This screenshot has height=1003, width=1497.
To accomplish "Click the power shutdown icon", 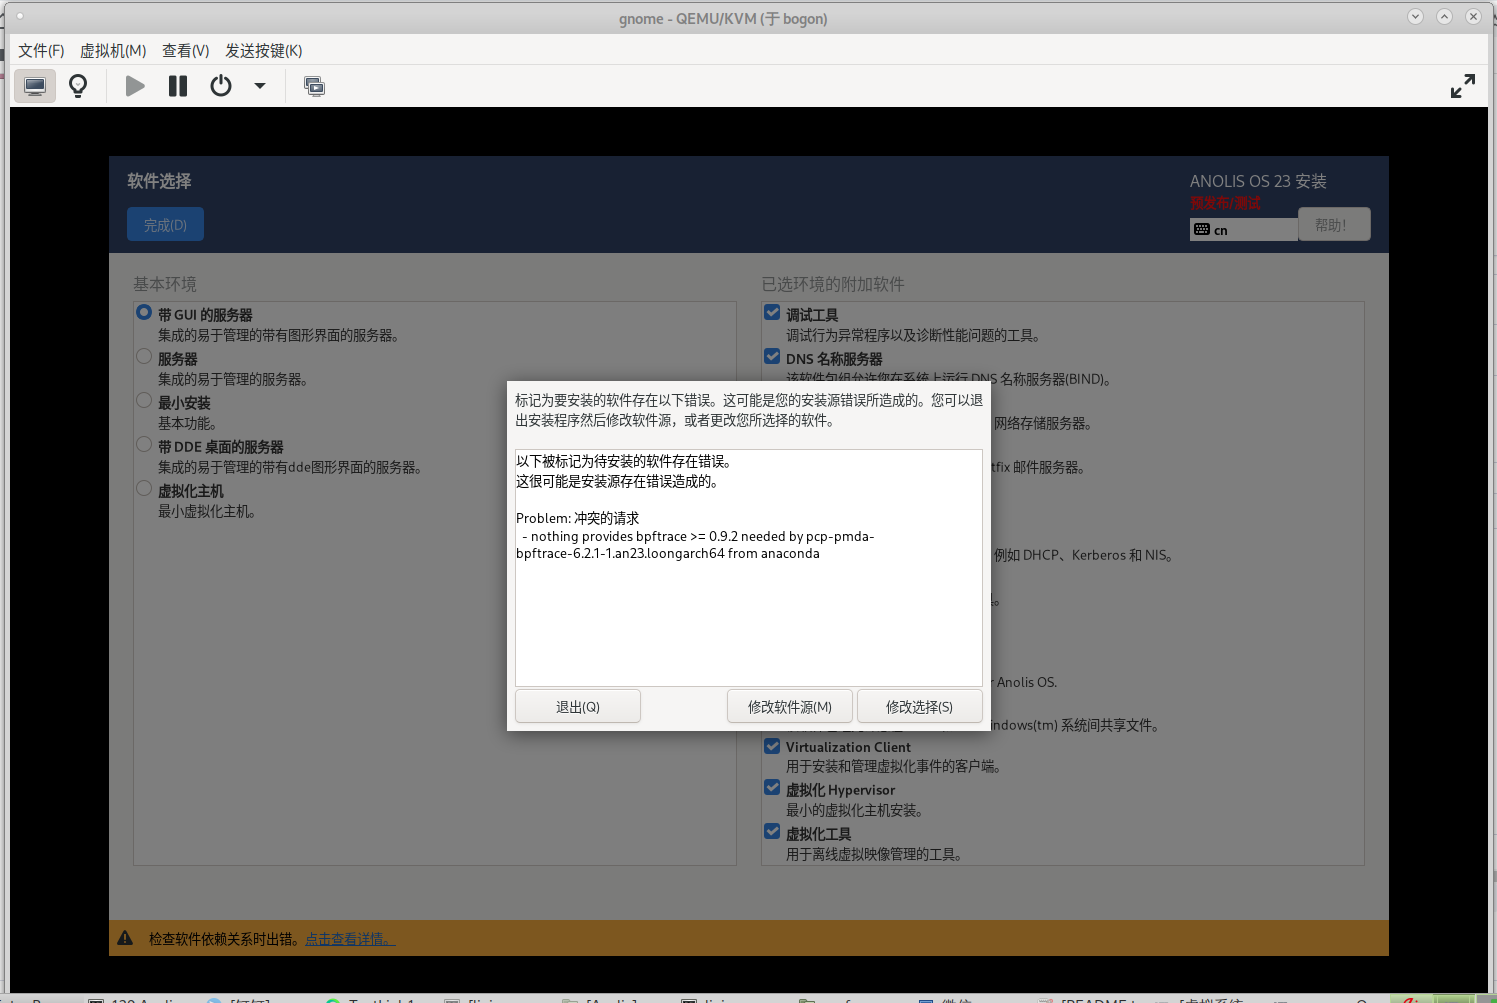I will (221, 86).
